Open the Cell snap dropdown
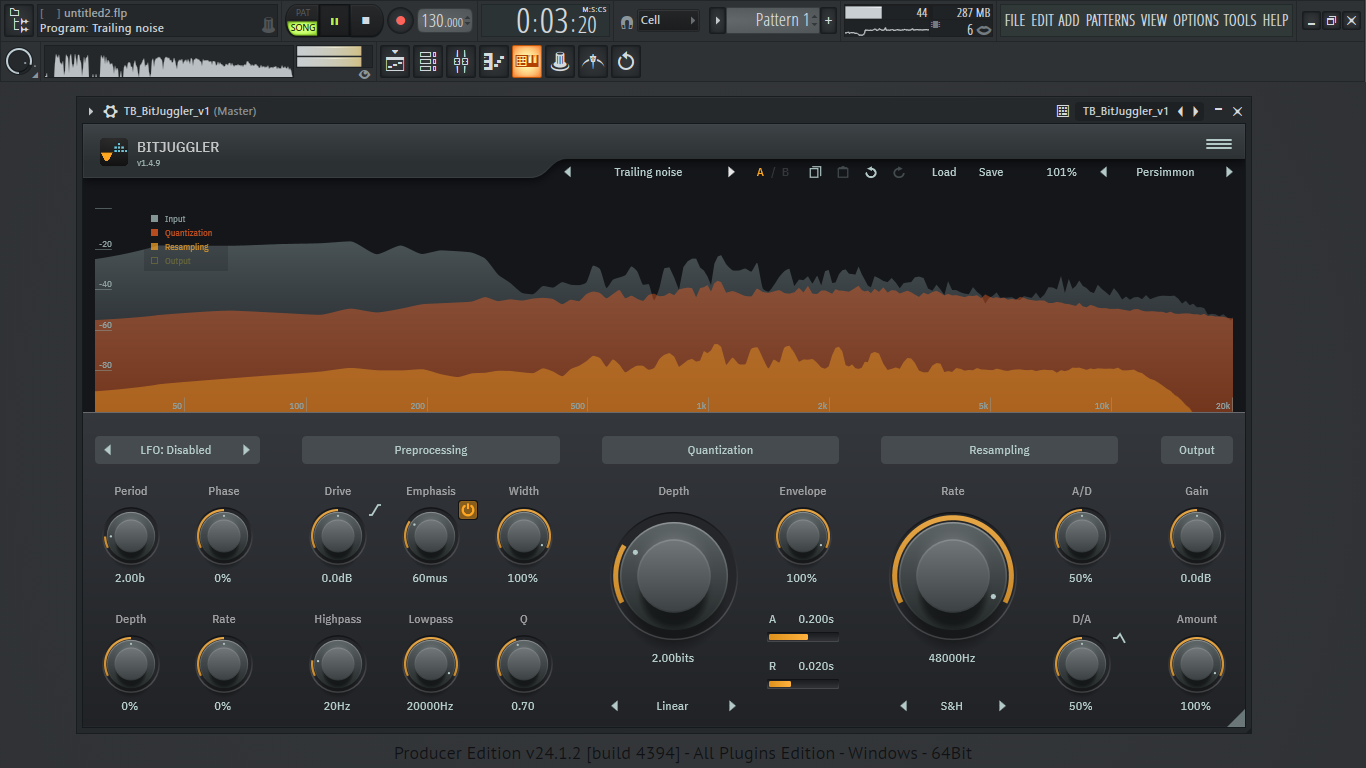 pyautogui.click(x=668, y=20)
